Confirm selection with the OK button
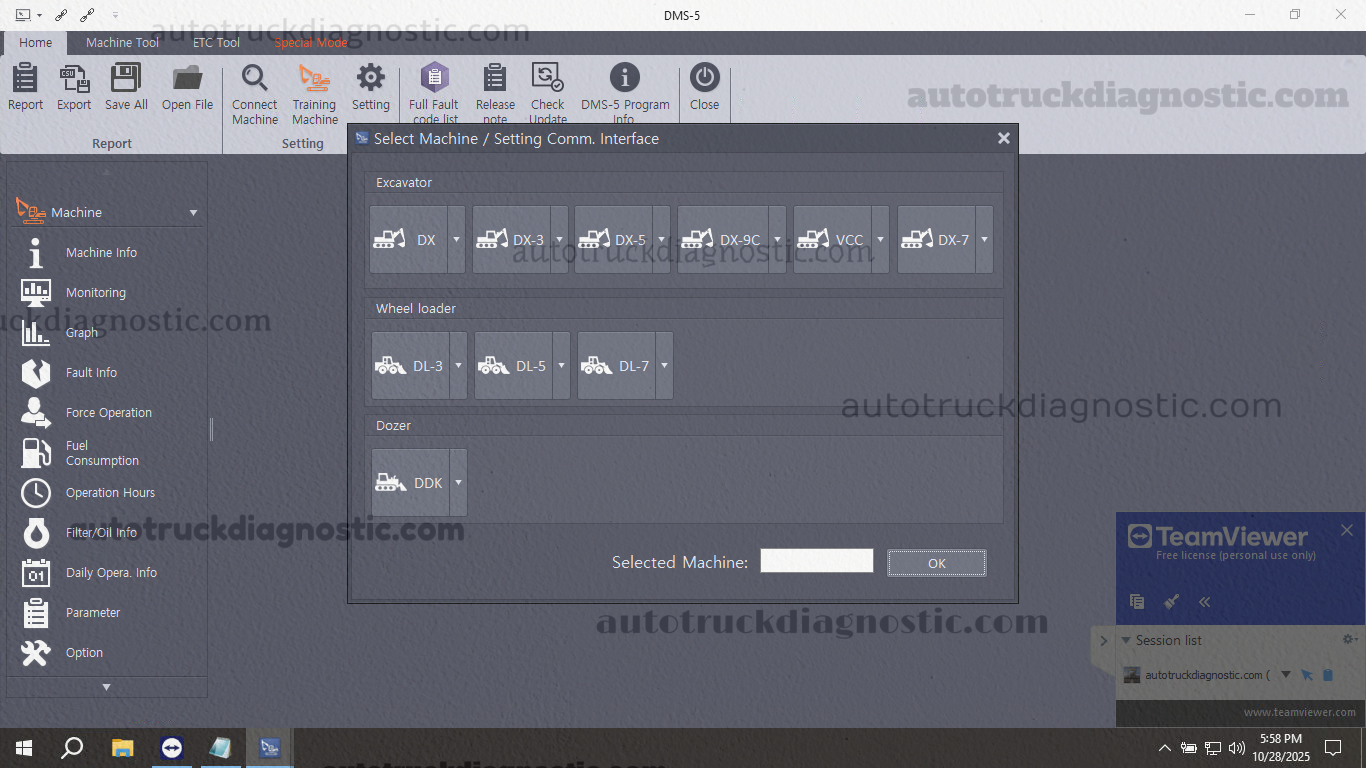1366x768 pixels. pos(936,562)
